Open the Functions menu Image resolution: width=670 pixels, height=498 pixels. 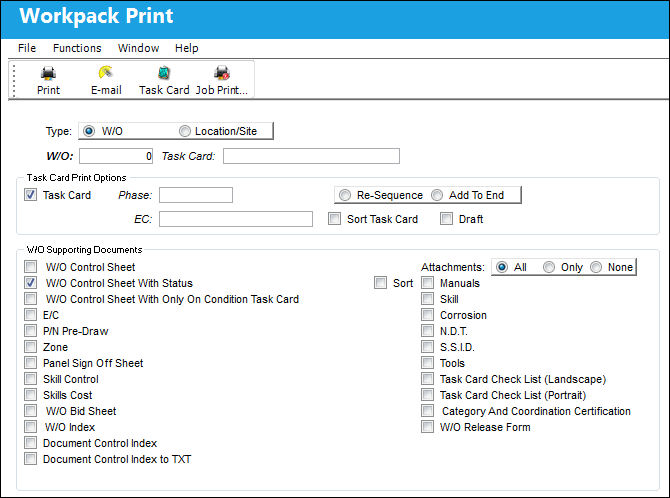[x=77, y=48]
